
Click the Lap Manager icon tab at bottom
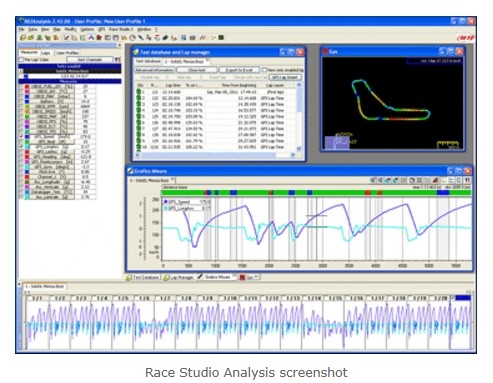click(178, 277)
